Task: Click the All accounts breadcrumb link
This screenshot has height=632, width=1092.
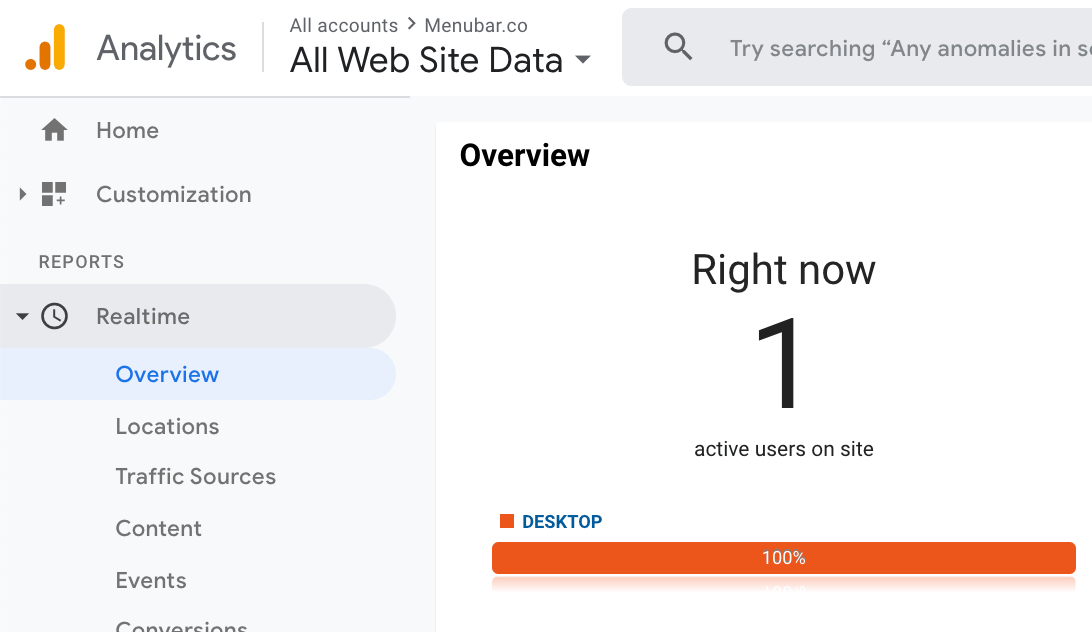Action: [x=343, y=25]
